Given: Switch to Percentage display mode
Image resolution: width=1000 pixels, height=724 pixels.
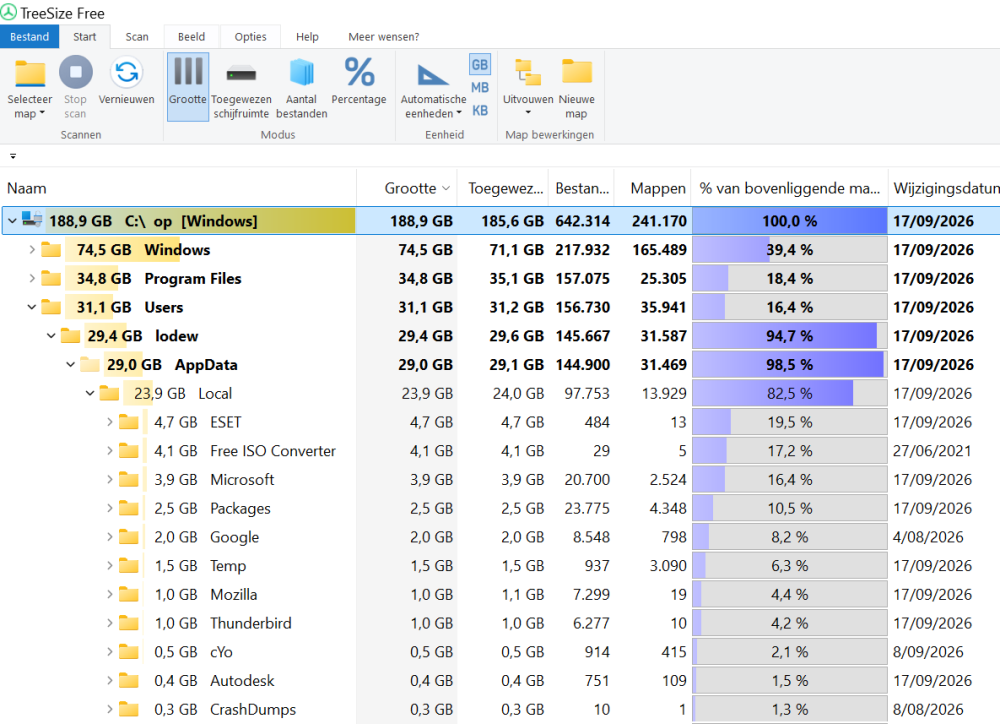Looking at the screenshot, I should point(359,81).
